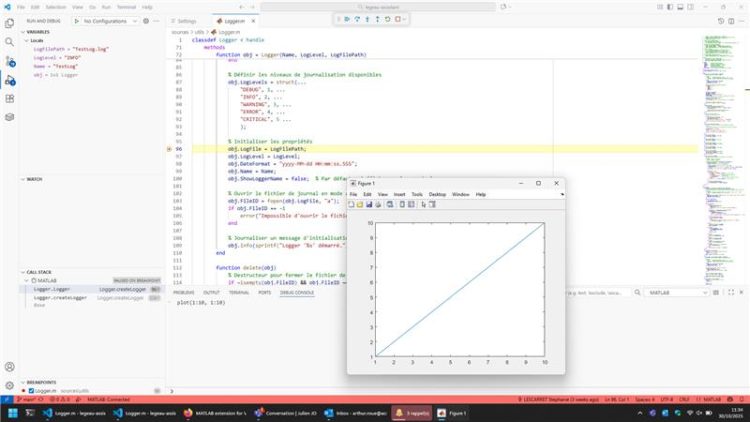The height and width of the screenshot is (422, 750).
Task: Open Source Control view in activity bar
Action: pyautogui.click(x=9, y=61)
